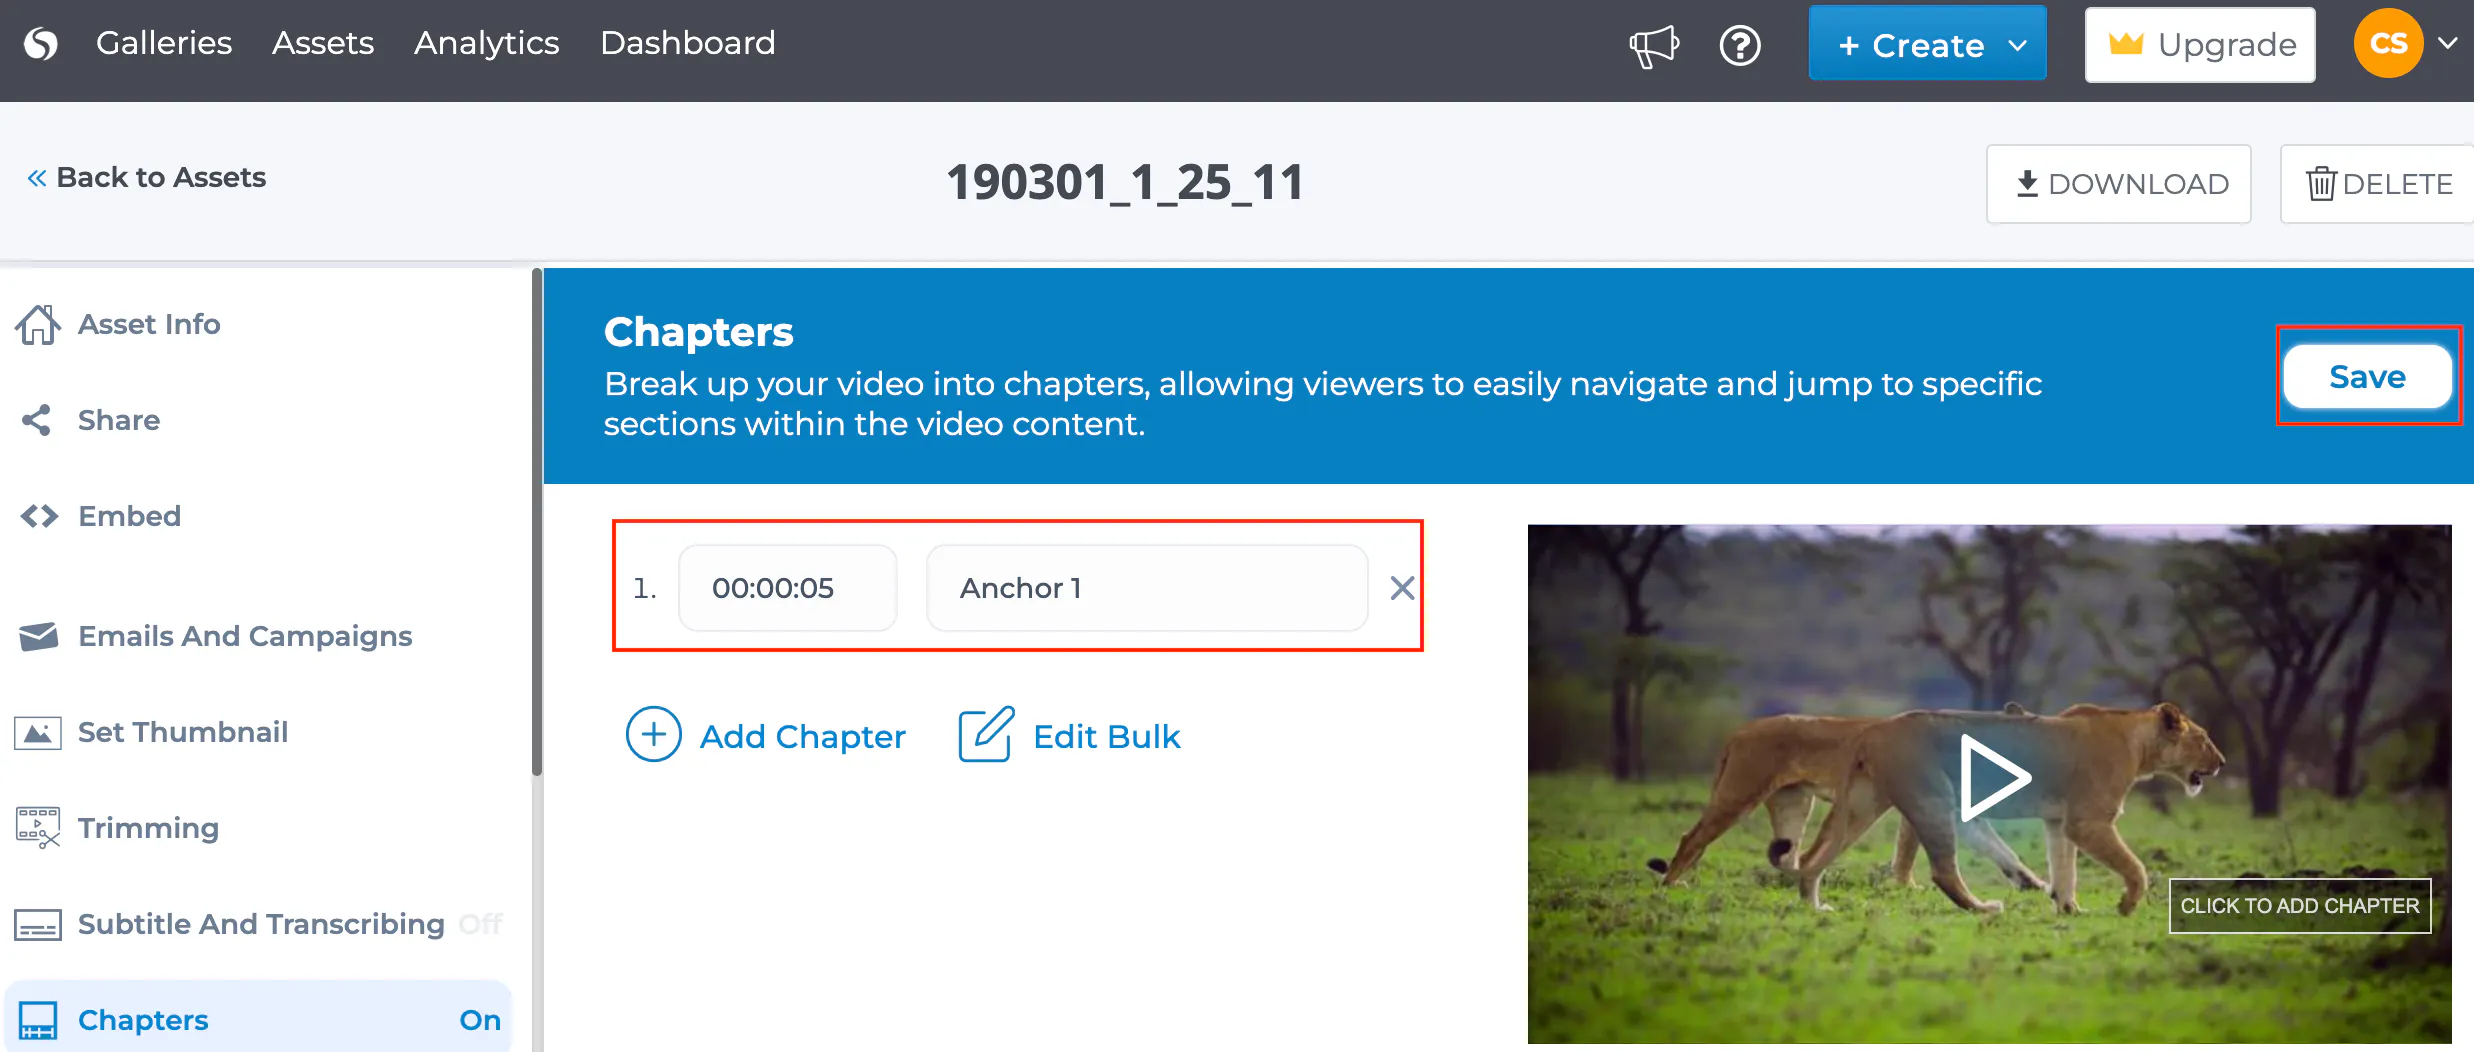Image resolution: width=2474 pixels, height=1052 pixels.
Task: Save the chapters
Action: 2367,377
